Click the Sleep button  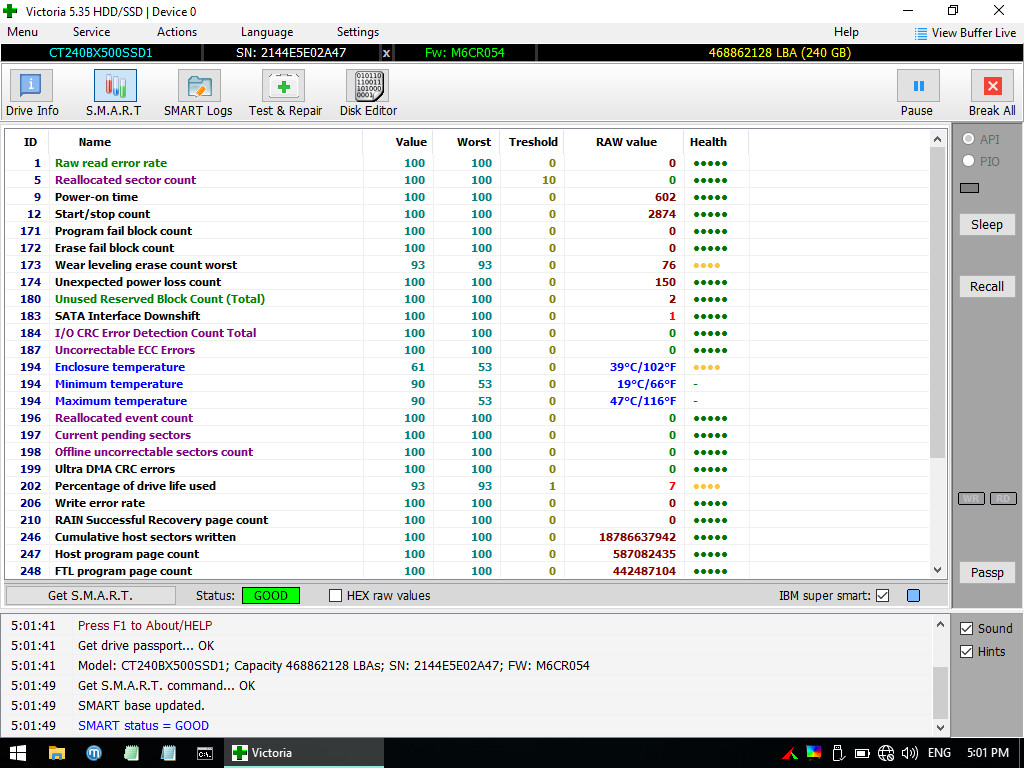987,225
